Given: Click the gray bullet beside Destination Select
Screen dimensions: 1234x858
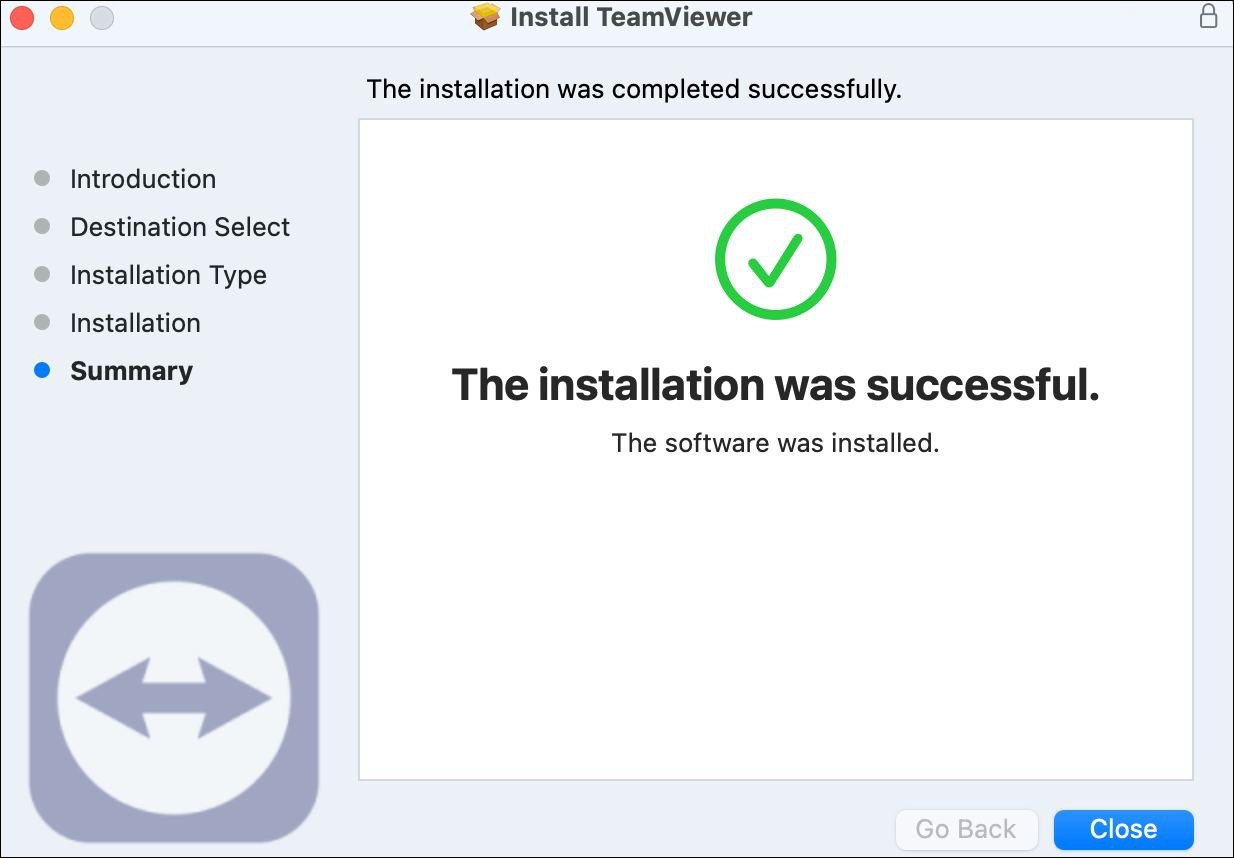Looking at the screenshot, I should click(42, 226).
